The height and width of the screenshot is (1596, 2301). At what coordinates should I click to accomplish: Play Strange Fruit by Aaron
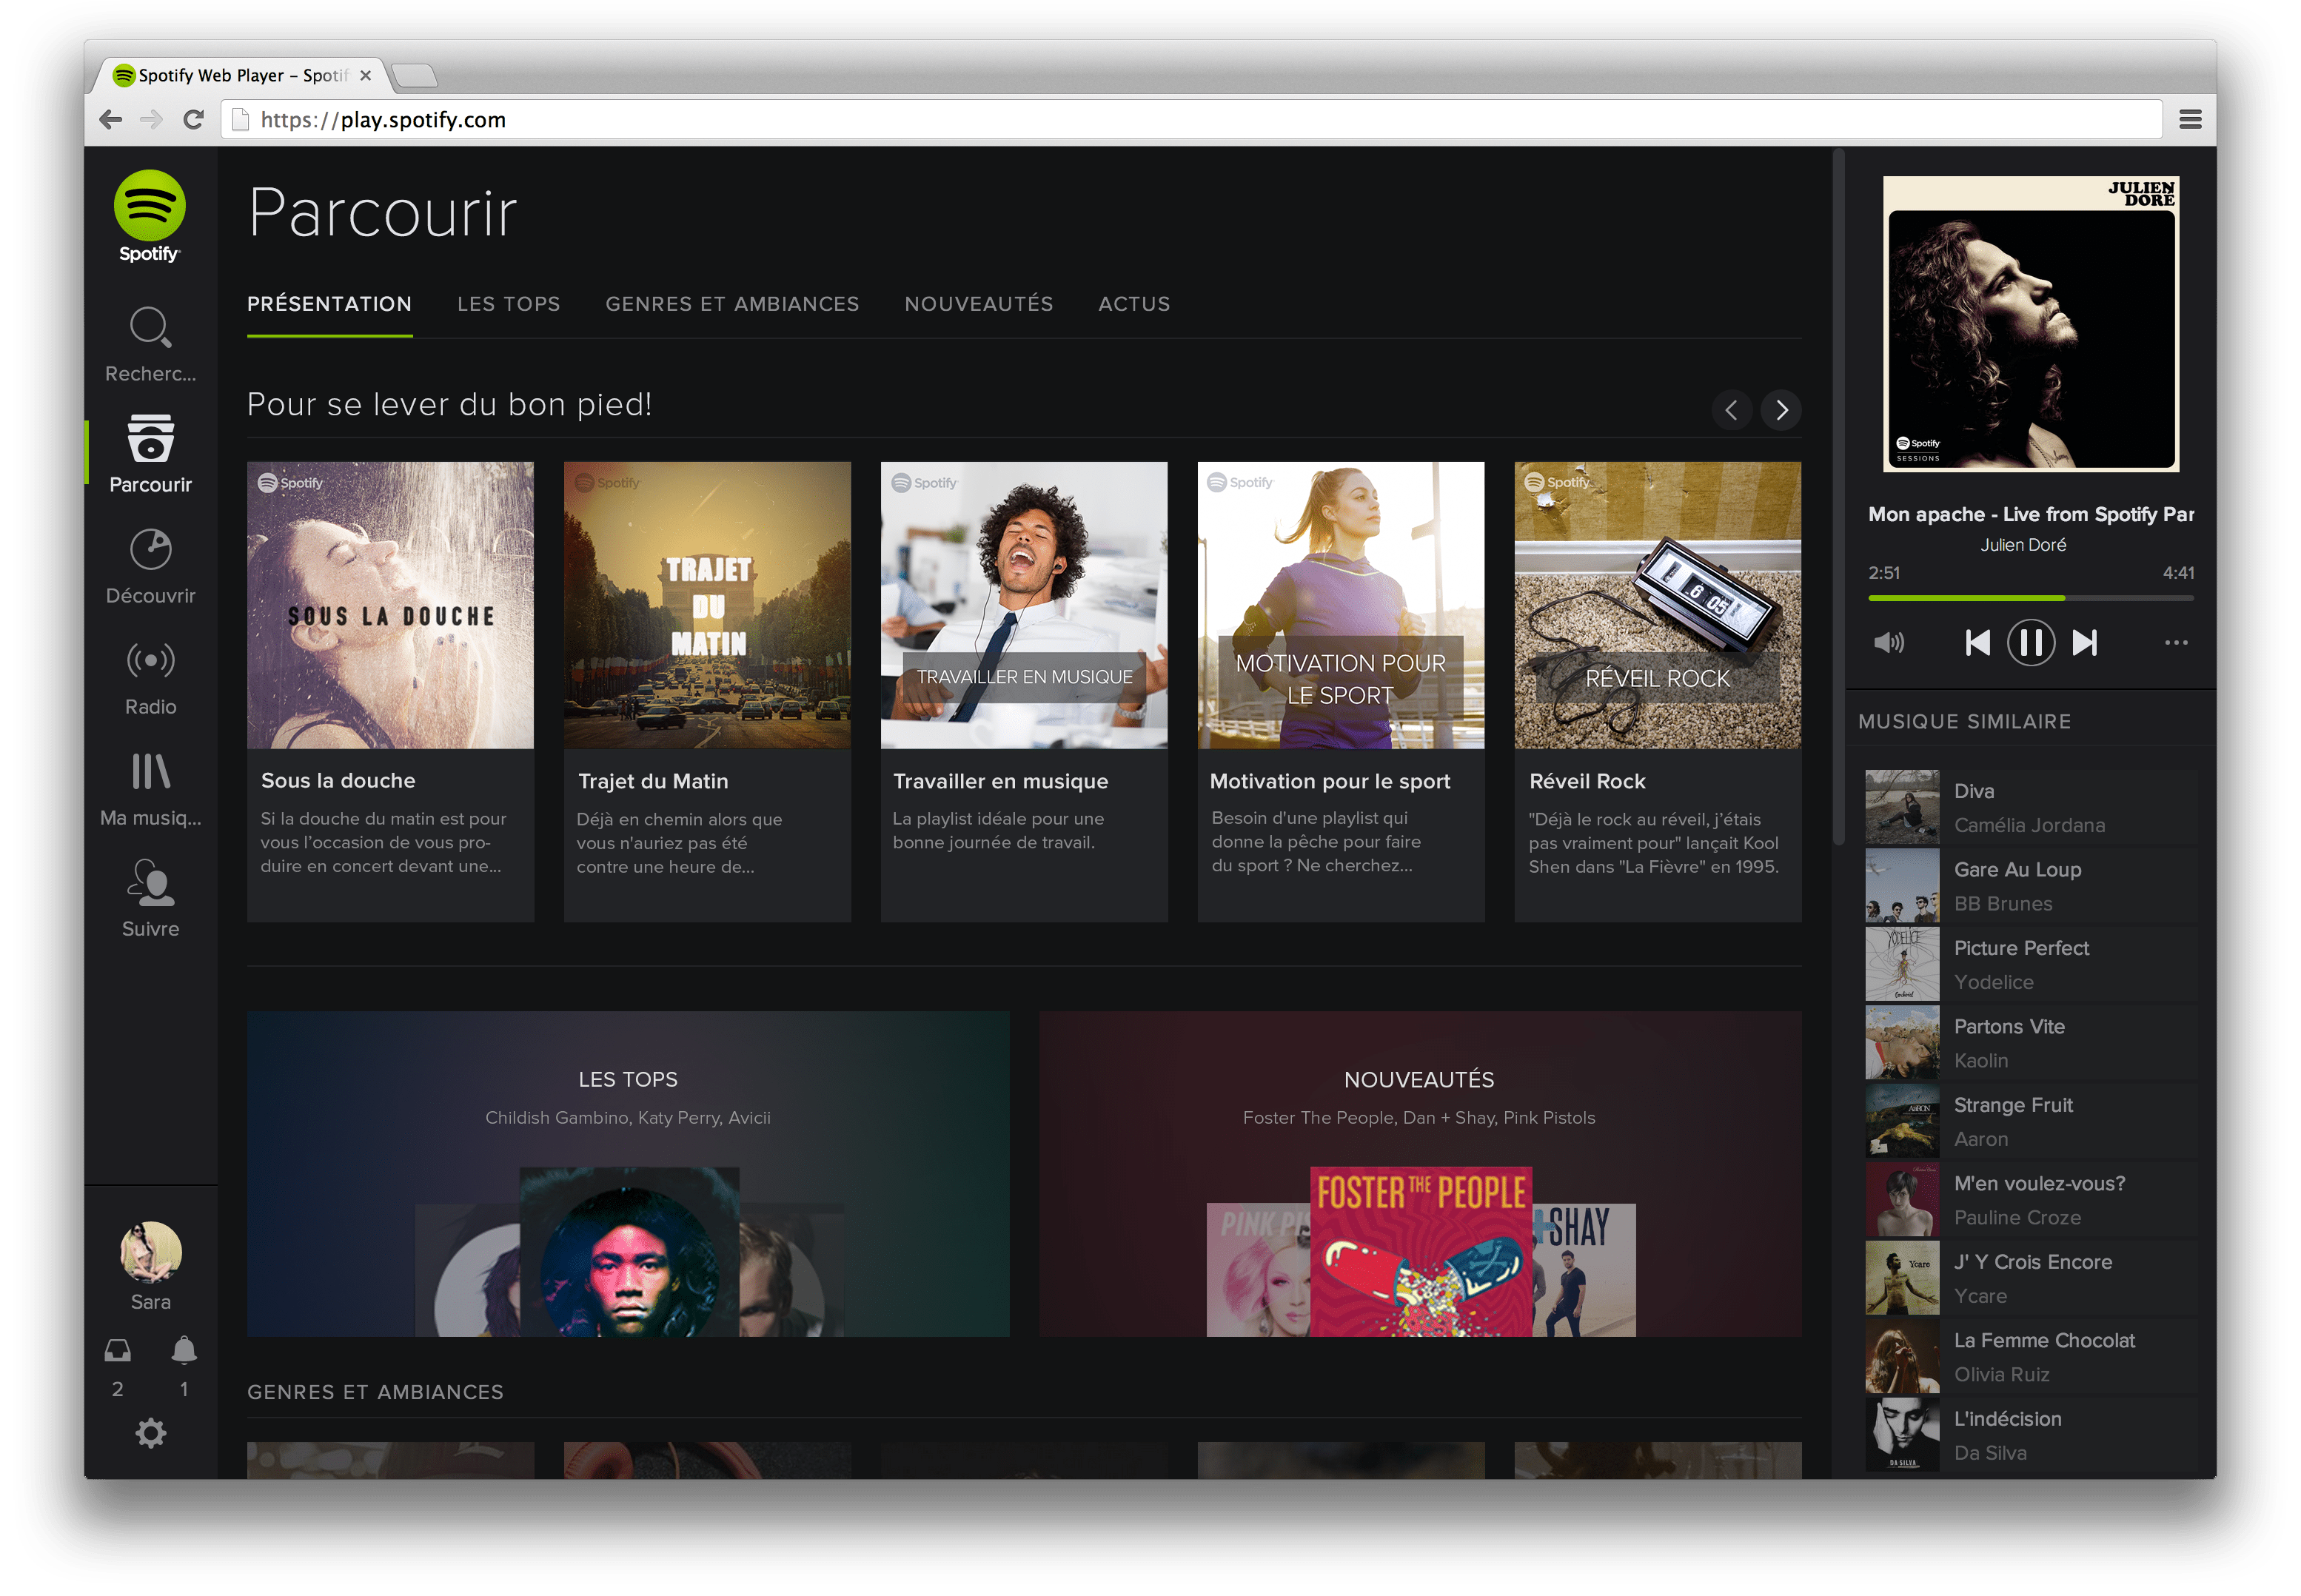[x=2030, y=1121]
